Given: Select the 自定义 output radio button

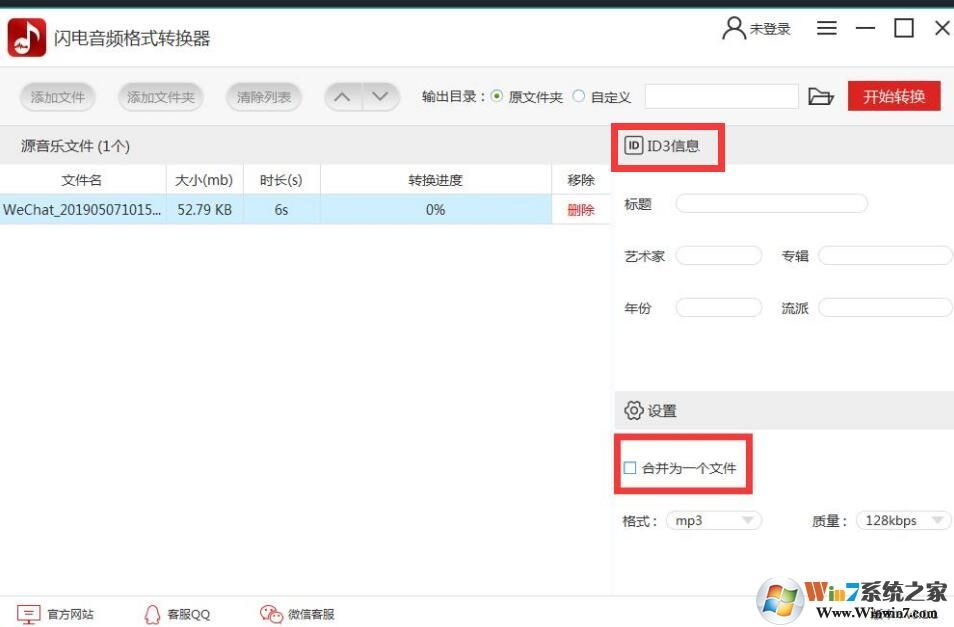Looking at the screenshot, I should [579, 96].
